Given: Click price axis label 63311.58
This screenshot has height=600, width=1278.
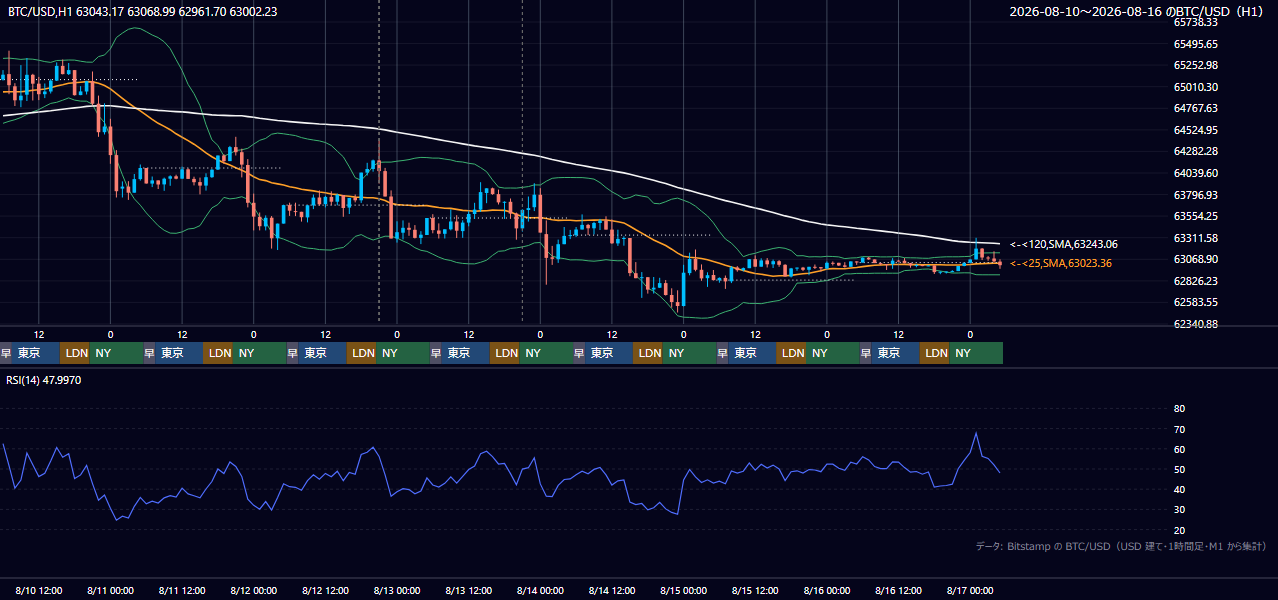Looking at the screenshot, I should (1196, 238).
